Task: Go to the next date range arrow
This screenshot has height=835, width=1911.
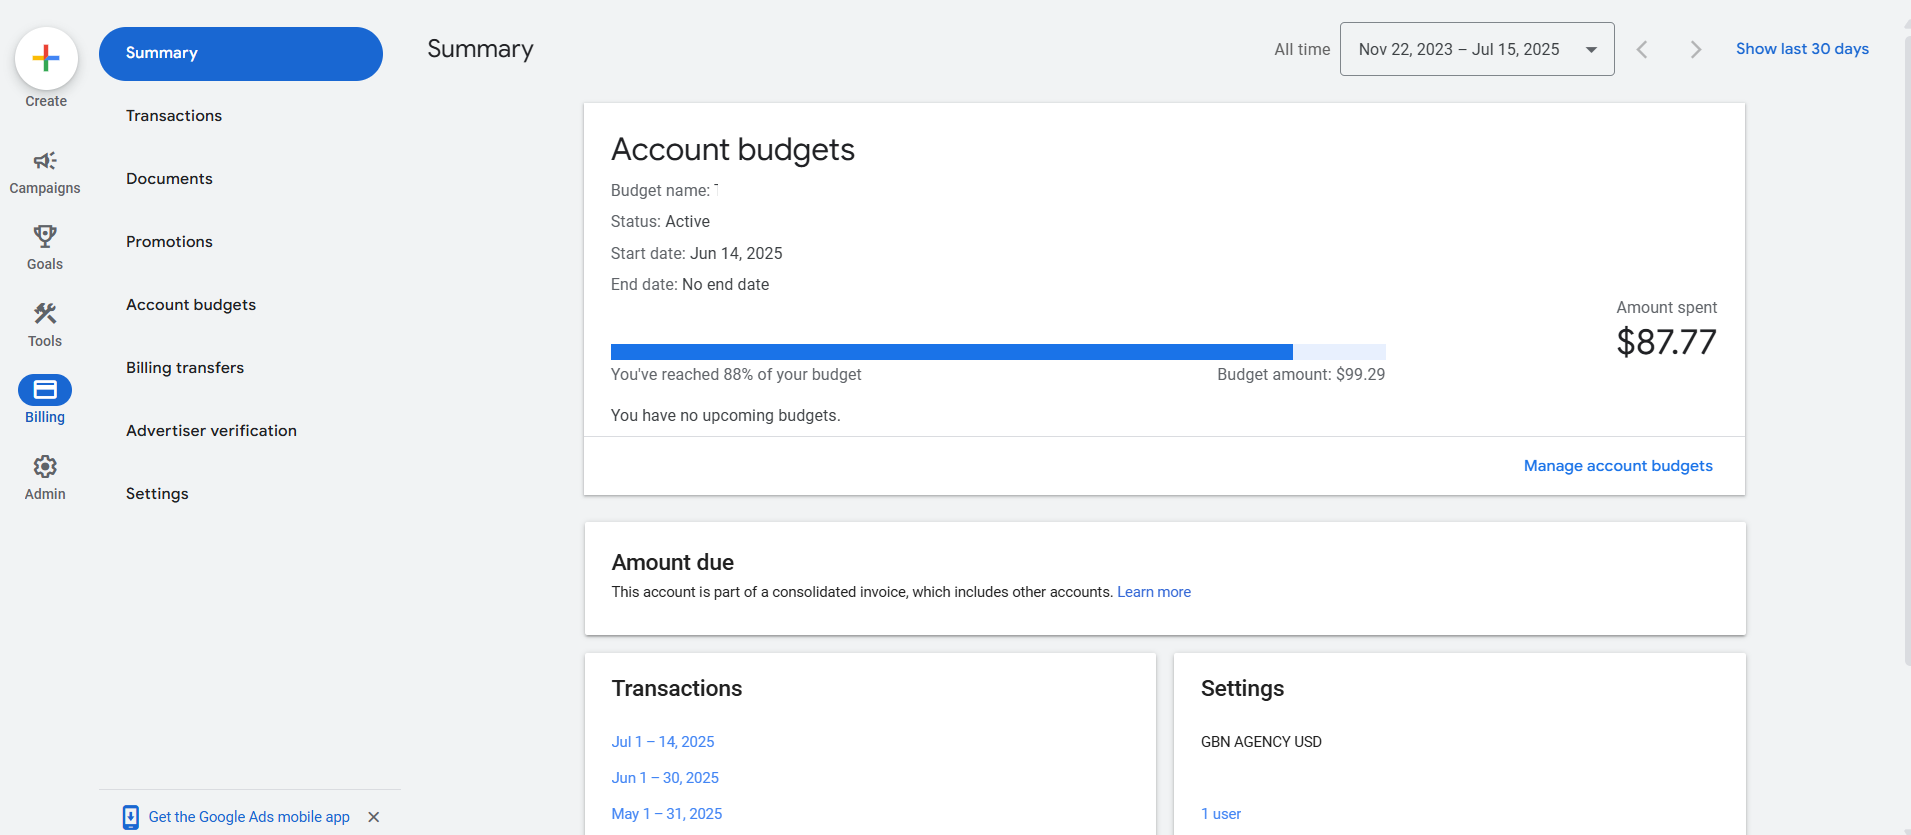Action: pos(1695,49)
